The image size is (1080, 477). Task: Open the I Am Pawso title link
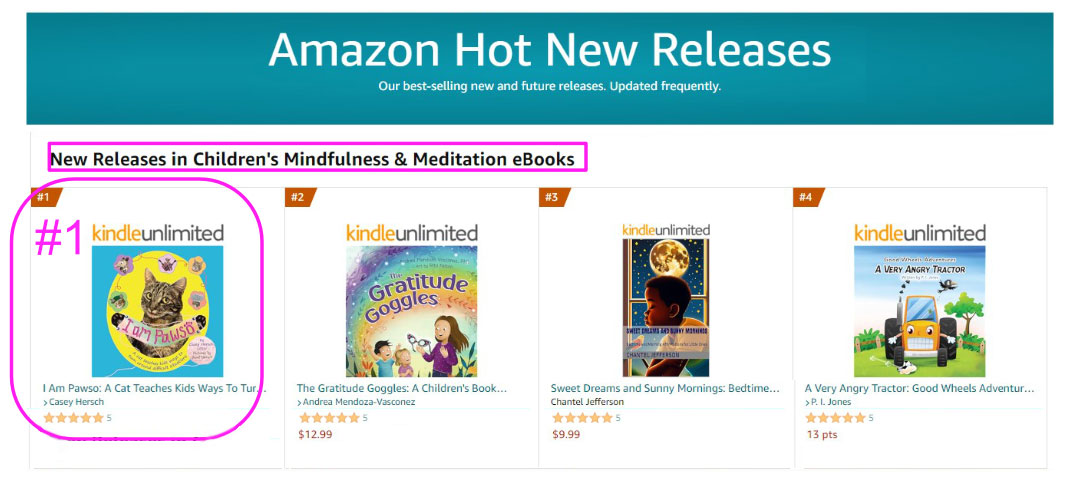[x=155, y=388]
